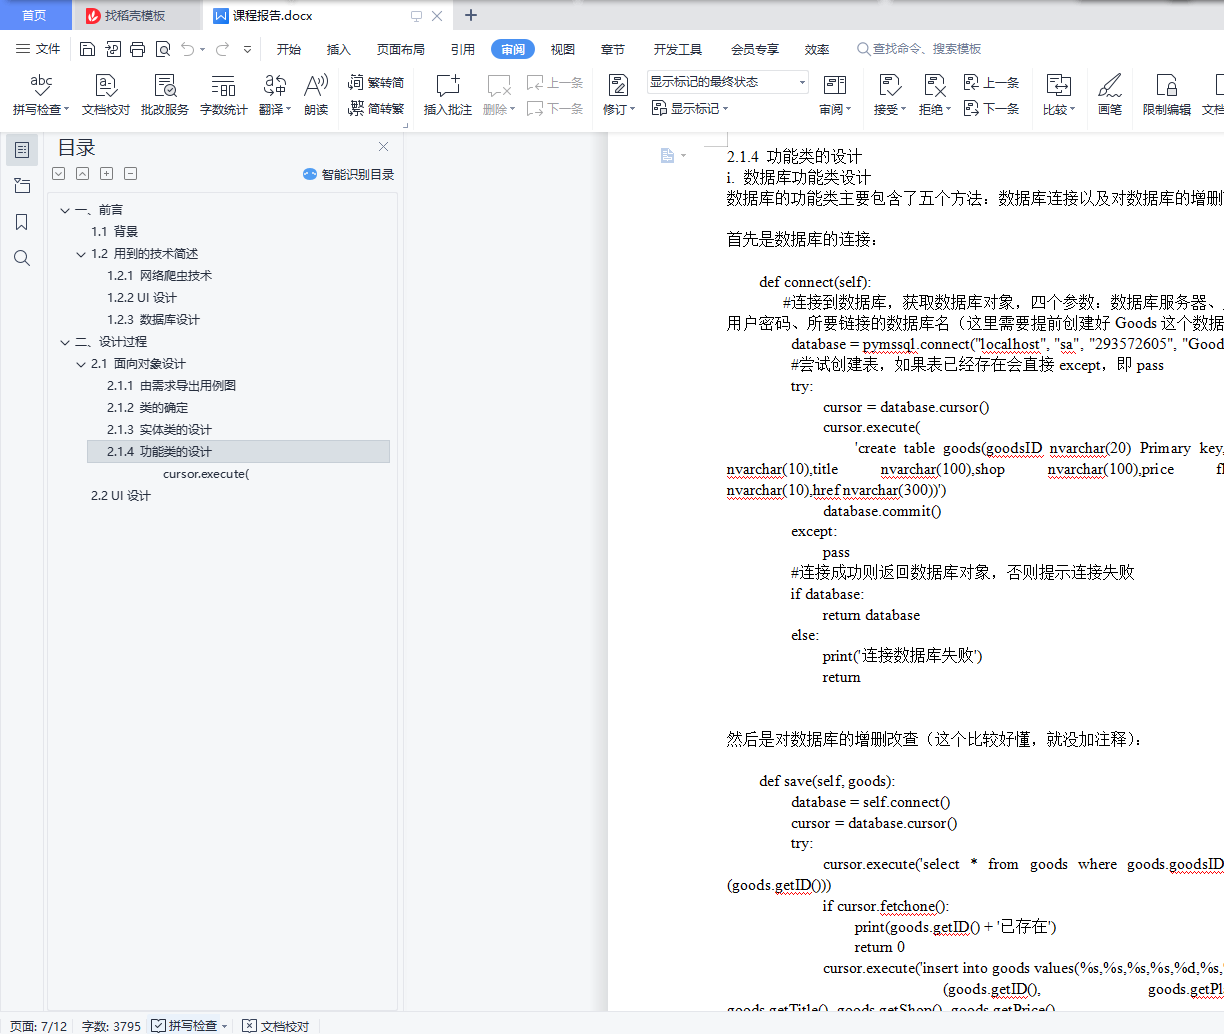Click expand-all-levels down arrow box in 目录
Screen dimensions: 1224x1034
59,174
